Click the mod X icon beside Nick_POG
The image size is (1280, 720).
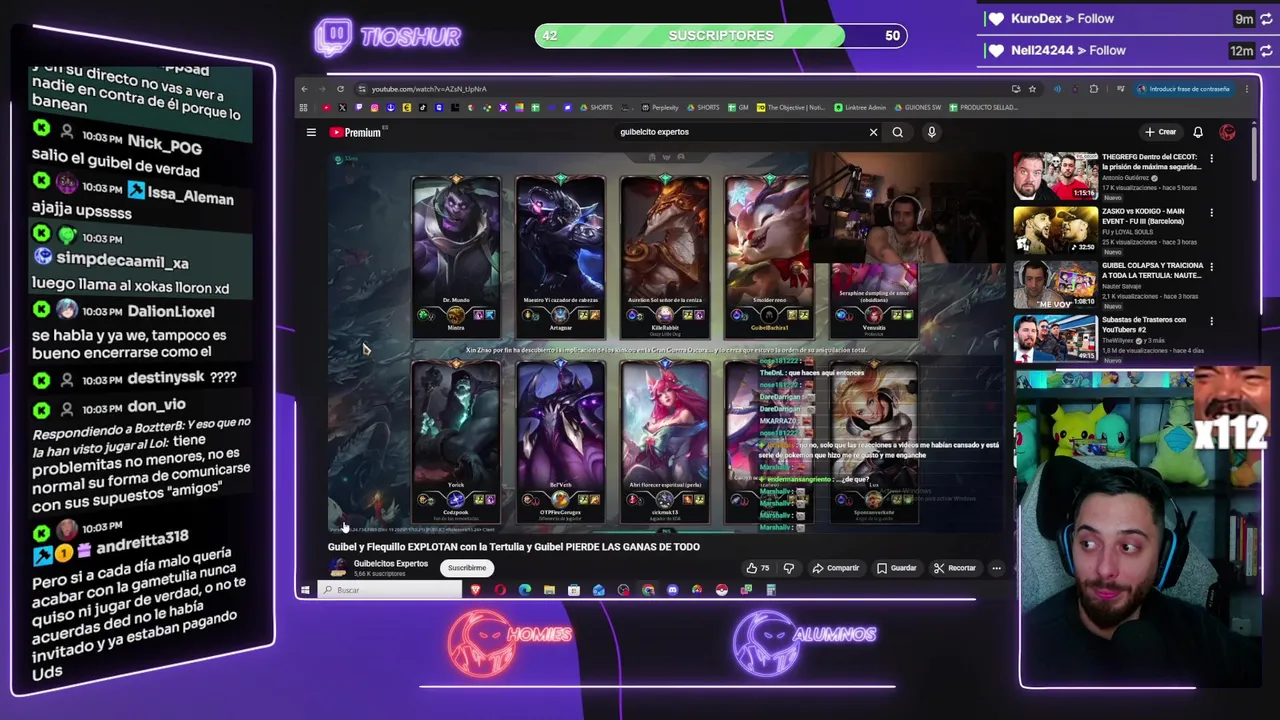[x=41, y=129]
